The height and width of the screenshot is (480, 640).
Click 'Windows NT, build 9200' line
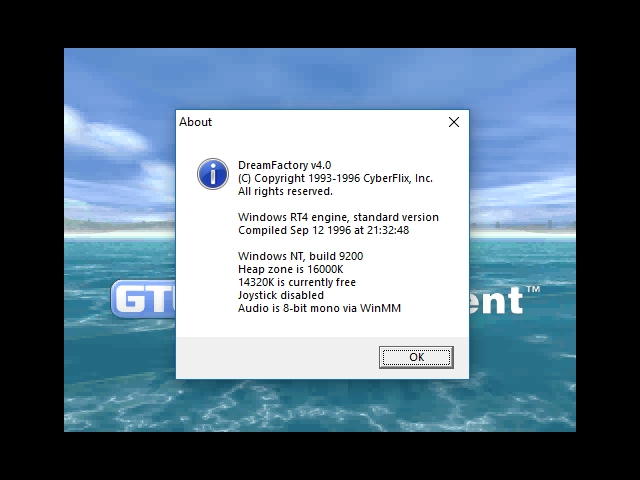[x=300, y=256]
